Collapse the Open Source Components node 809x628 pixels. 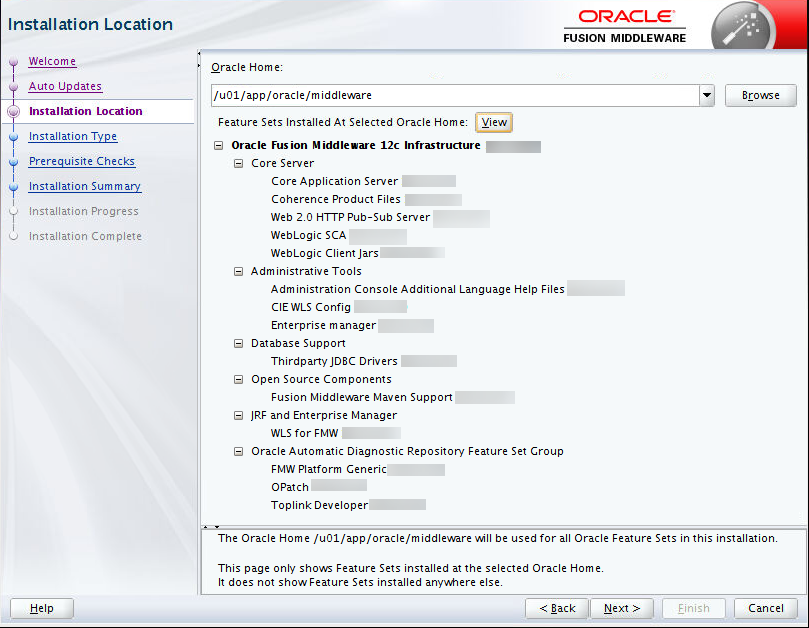(238, 380)
